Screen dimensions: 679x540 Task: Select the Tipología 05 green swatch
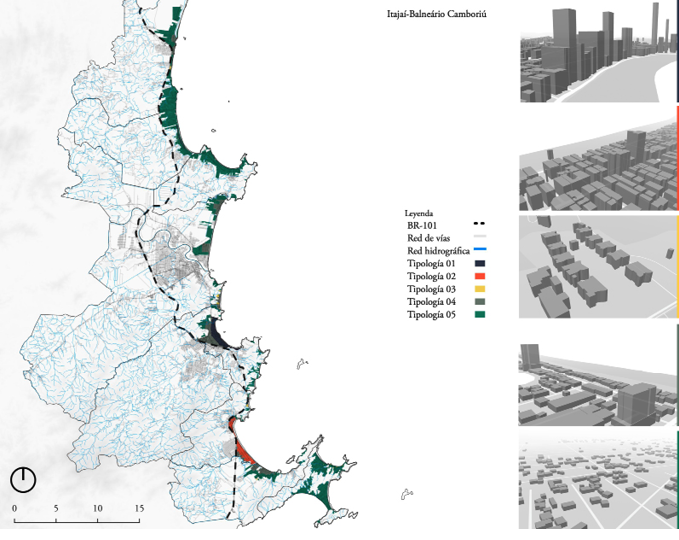[x=479, y=315]
